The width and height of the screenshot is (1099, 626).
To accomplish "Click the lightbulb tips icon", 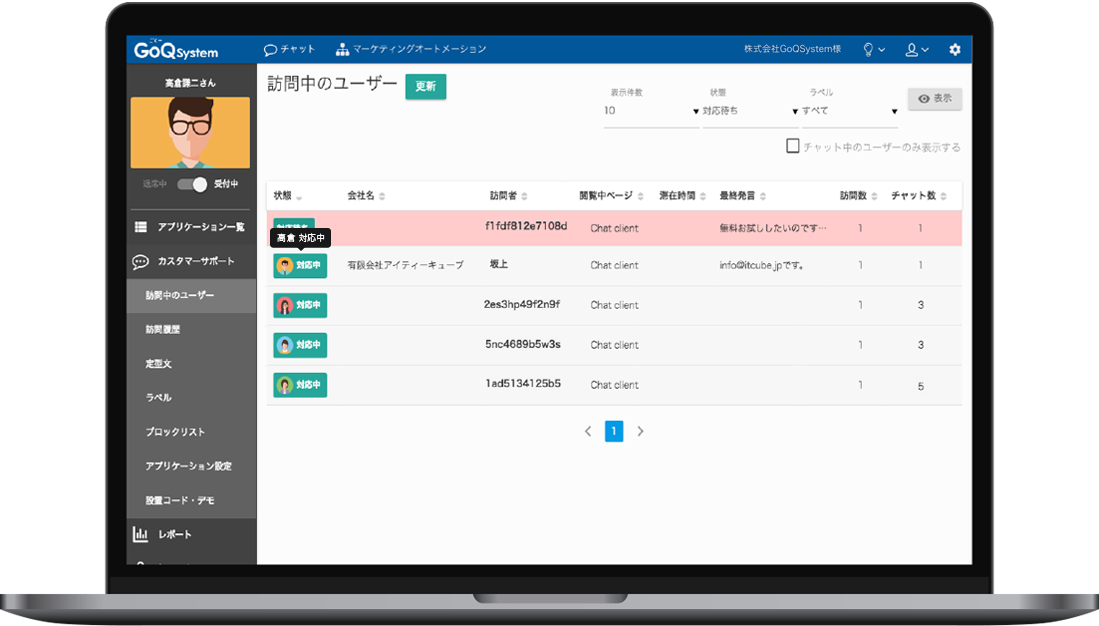I will pyautogui.click(x=873, y=50).
